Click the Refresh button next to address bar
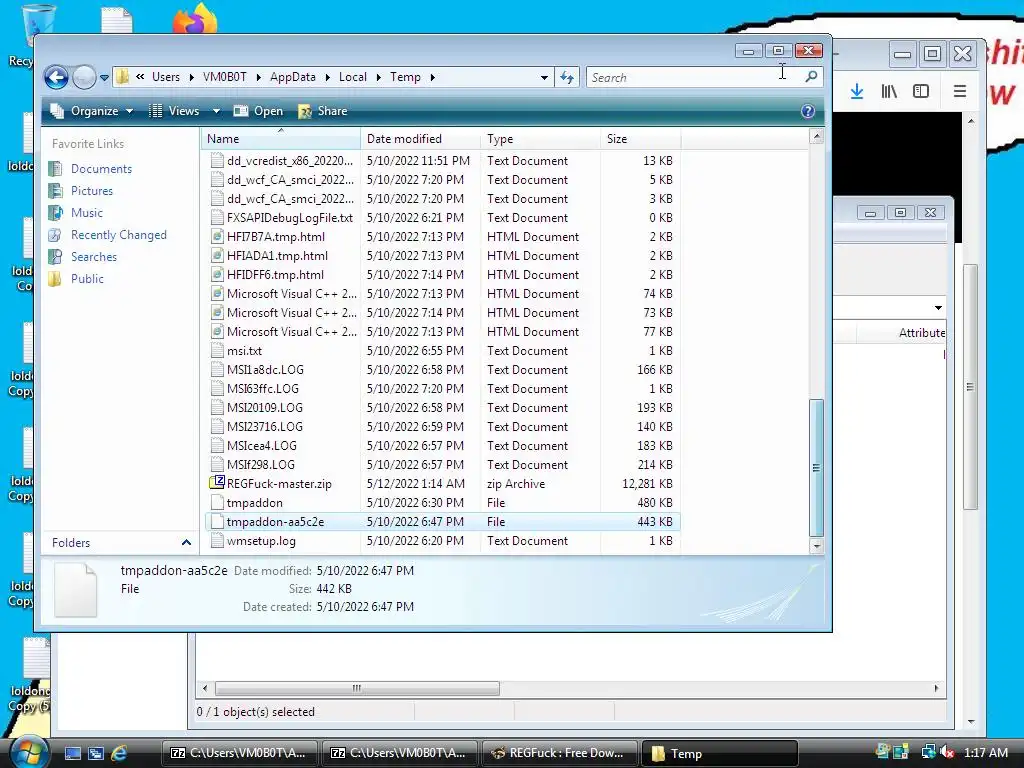The image size is (1024, 768). 567,78
